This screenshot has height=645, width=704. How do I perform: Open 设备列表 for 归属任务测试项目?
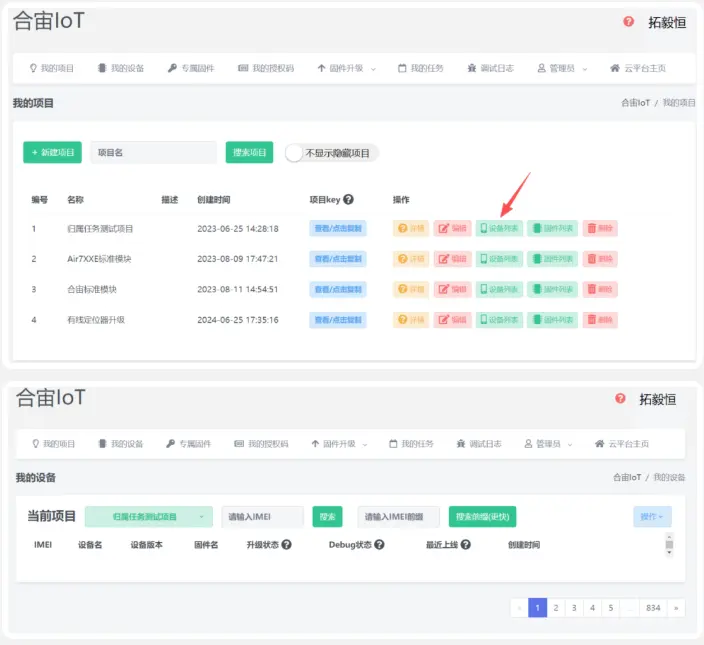[499, 228]
